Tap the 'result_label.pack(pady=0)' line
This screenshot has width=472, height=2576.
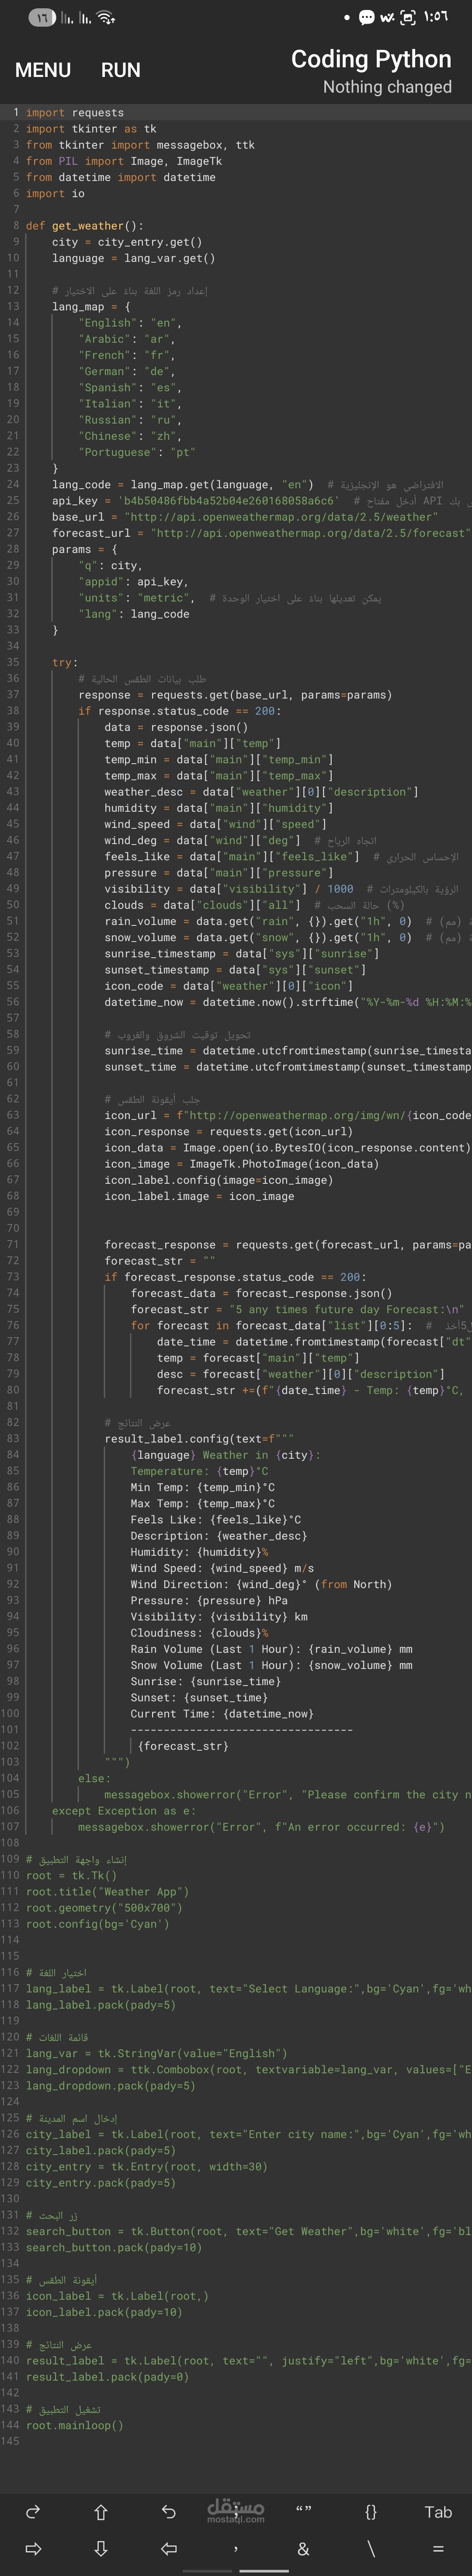[107, 2377]
